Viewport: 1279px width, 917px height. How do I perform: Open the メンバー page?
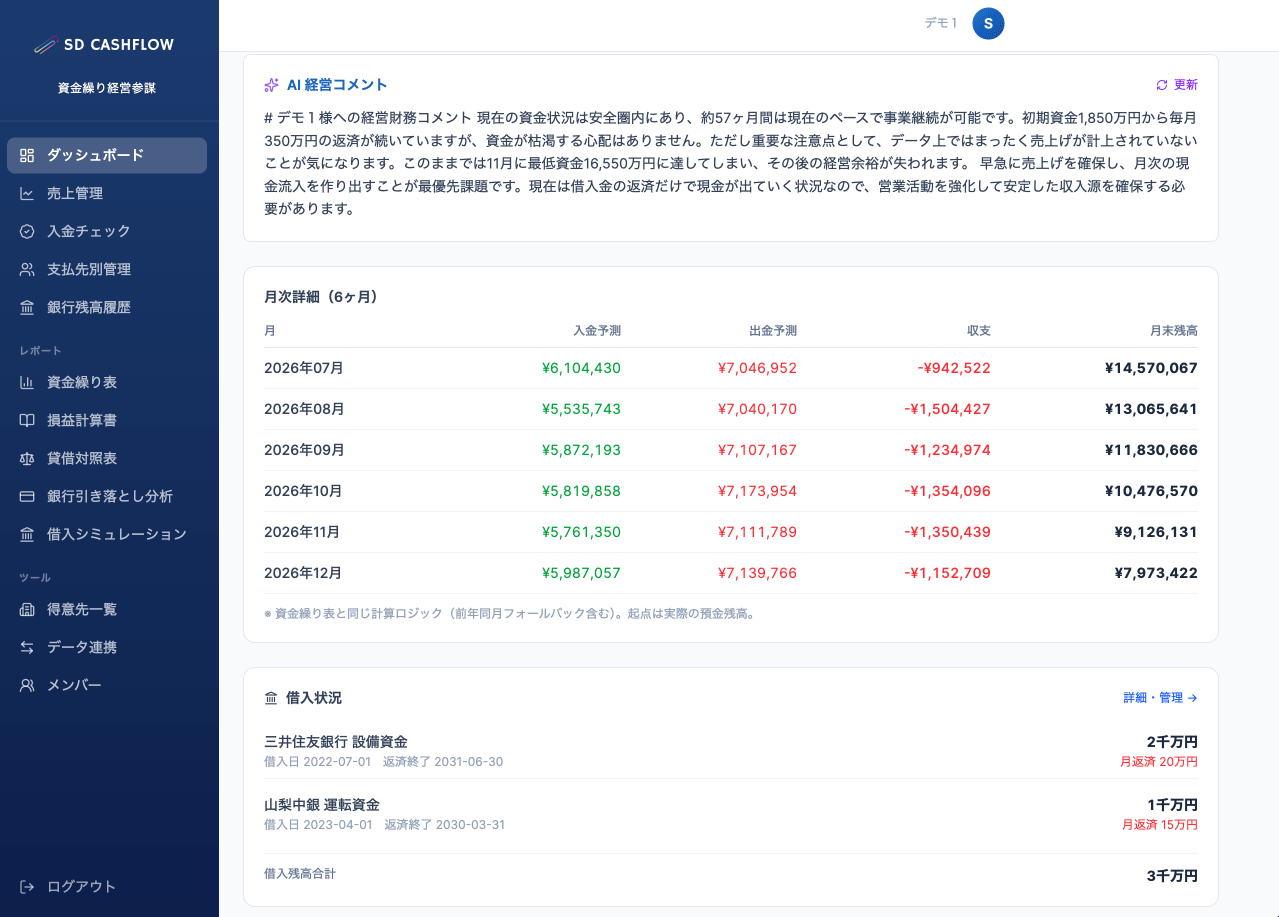click(x=107, y=685)
